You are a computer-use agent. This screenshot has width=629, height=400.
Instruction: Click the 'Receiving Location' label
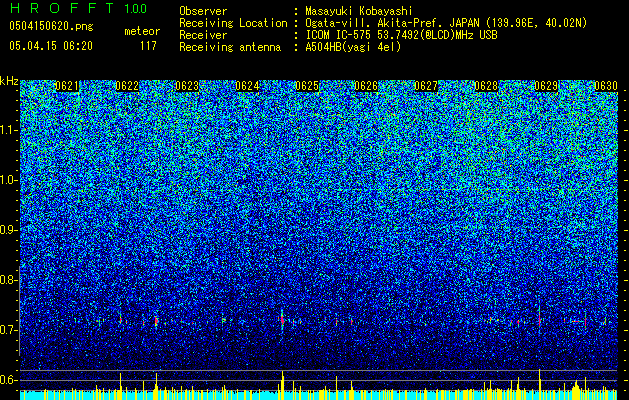(233, 23)
